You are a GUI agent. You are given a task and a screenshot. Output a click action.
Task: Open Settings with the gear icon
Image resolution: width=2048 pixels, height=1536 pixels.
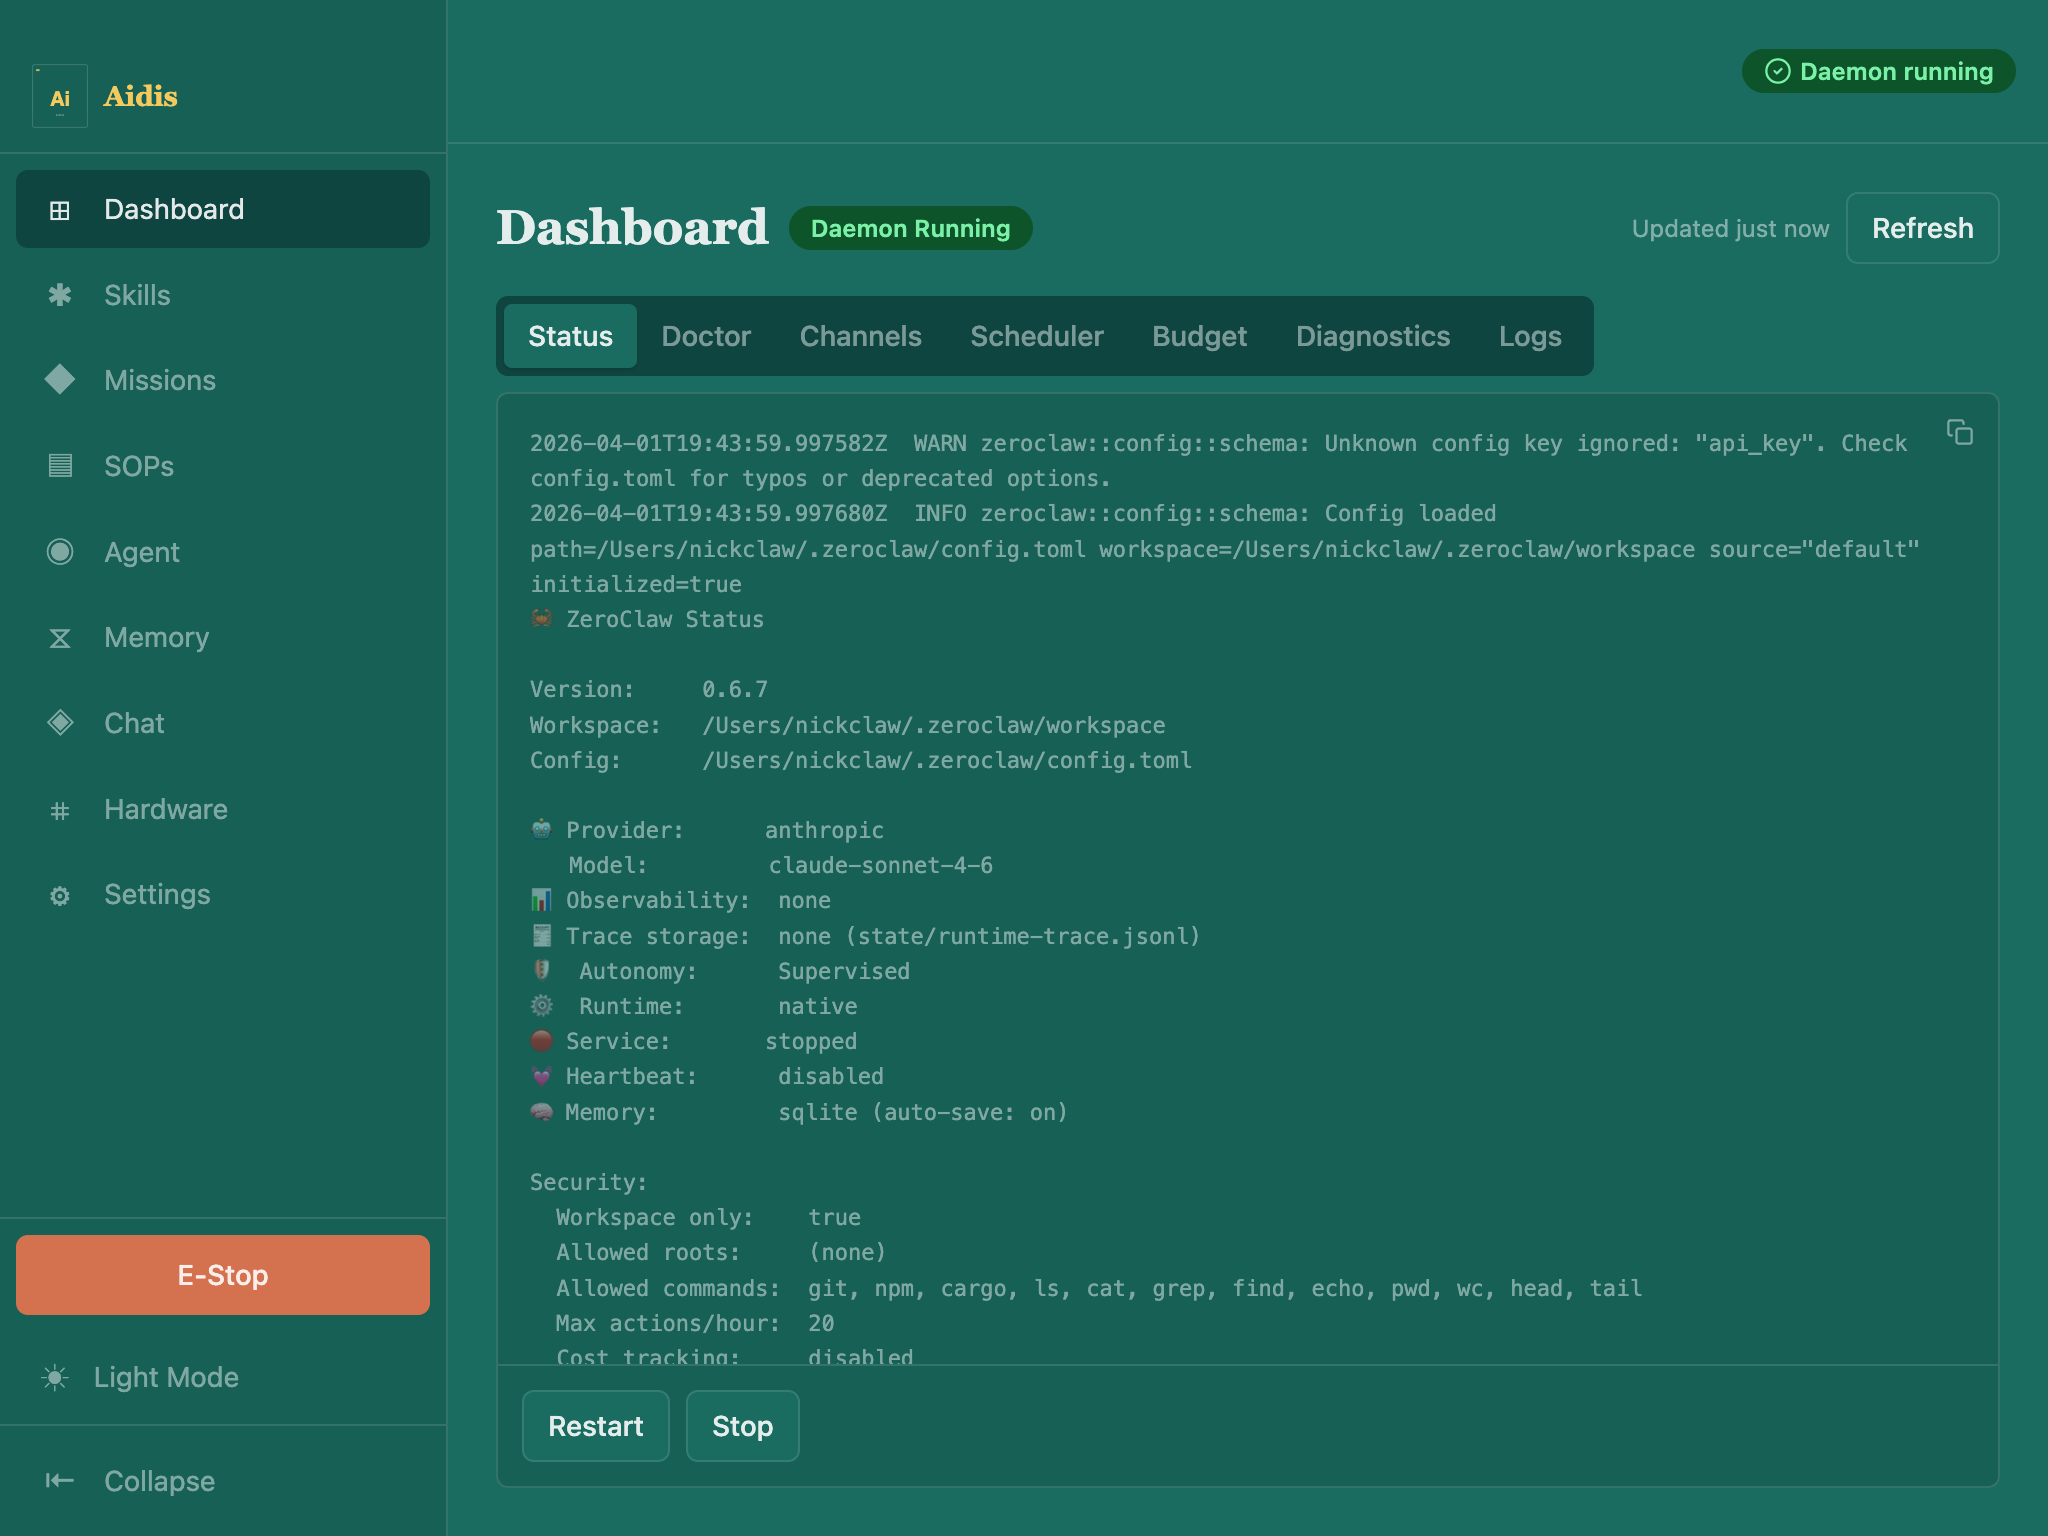click(60, 895)
